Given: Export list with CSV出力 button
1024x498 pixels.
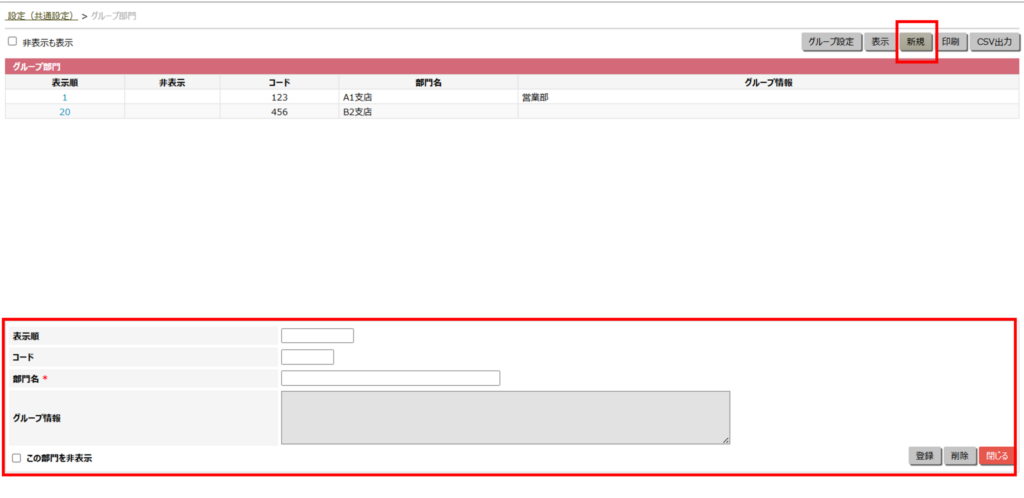Looking at the screenshot, I should point(994,42).
